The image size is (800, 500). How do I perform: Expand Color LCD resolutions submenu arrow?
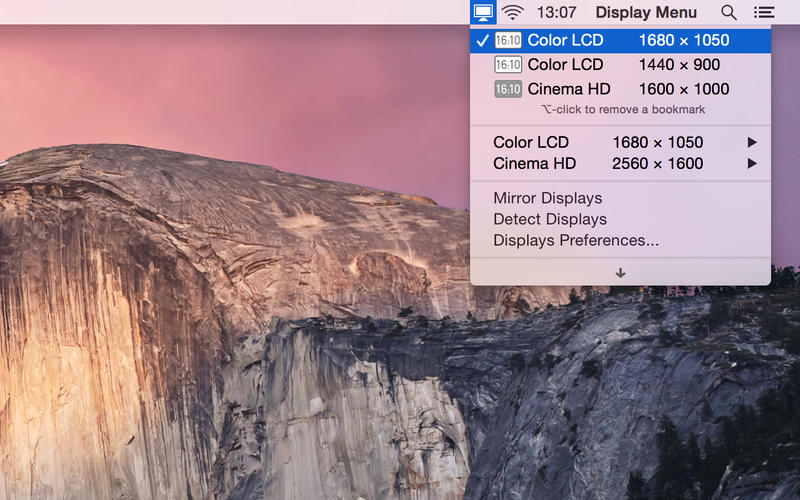752,142
